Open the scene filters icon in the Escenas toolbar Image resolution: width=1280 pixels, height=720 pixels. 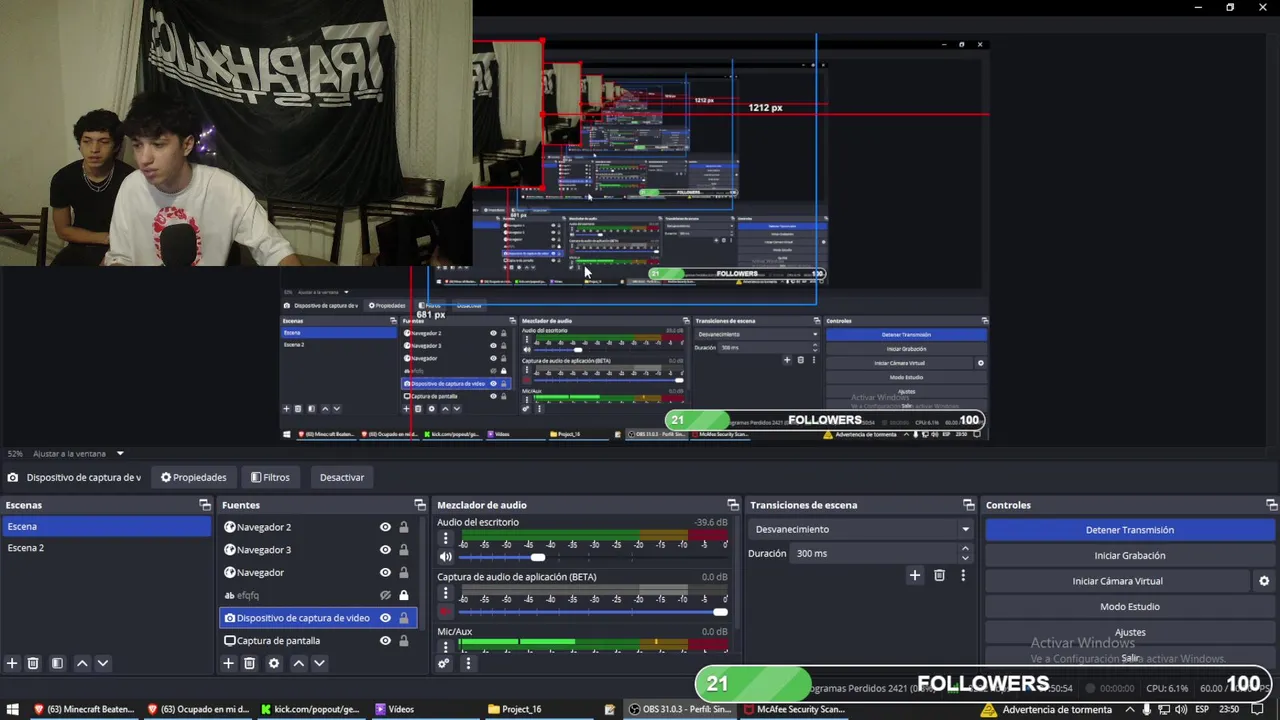[x=57, y=663]
